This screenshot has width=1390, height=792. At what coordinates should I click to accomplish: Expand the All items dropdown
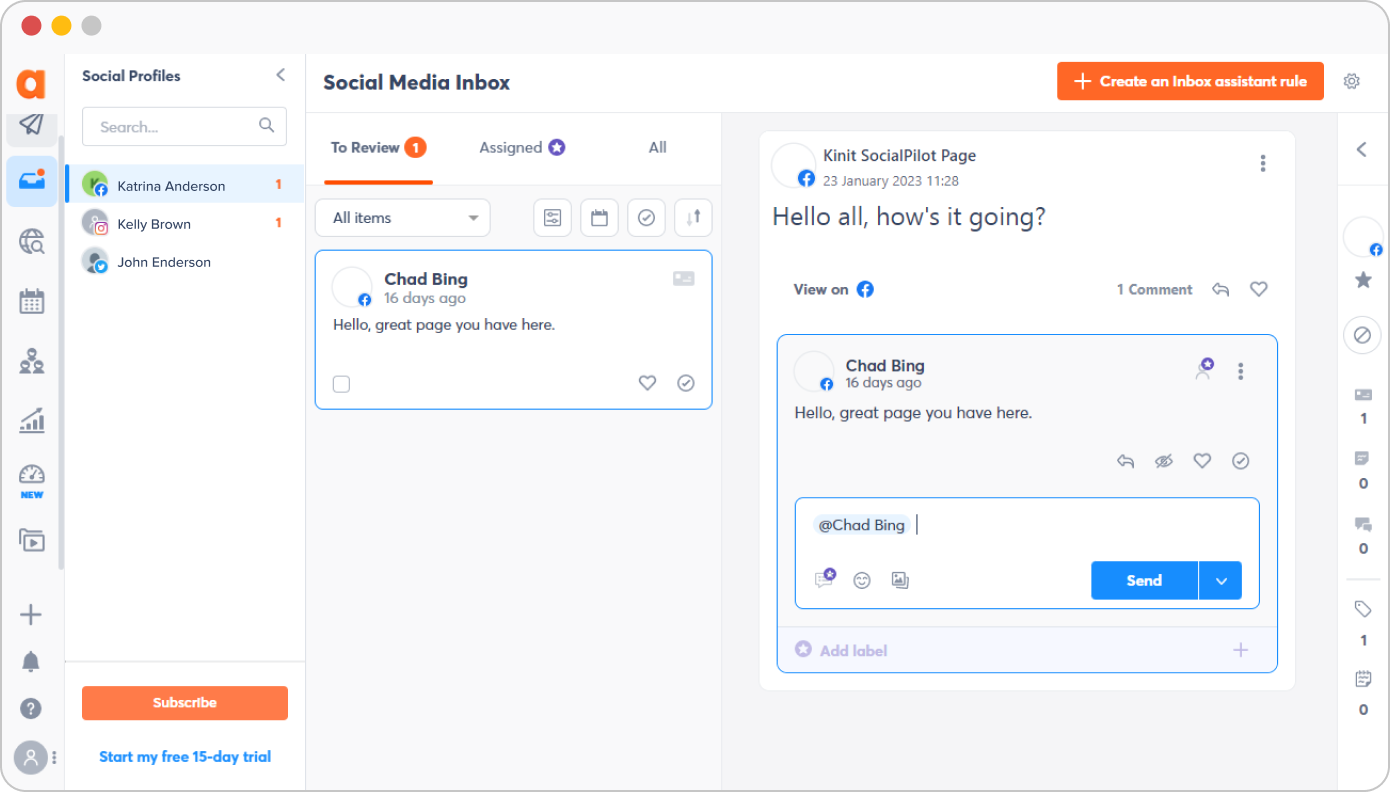[x=402, y=218]
